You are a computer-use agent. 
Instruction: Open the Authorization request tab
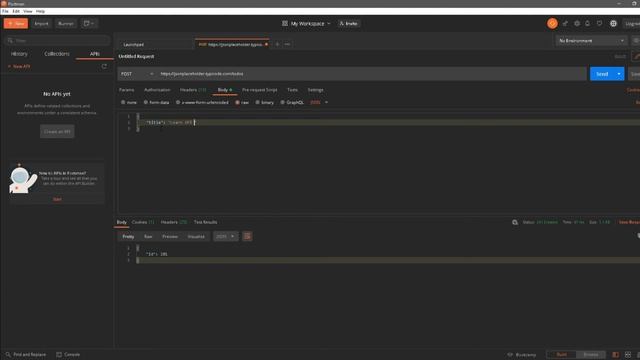(157, 90)
